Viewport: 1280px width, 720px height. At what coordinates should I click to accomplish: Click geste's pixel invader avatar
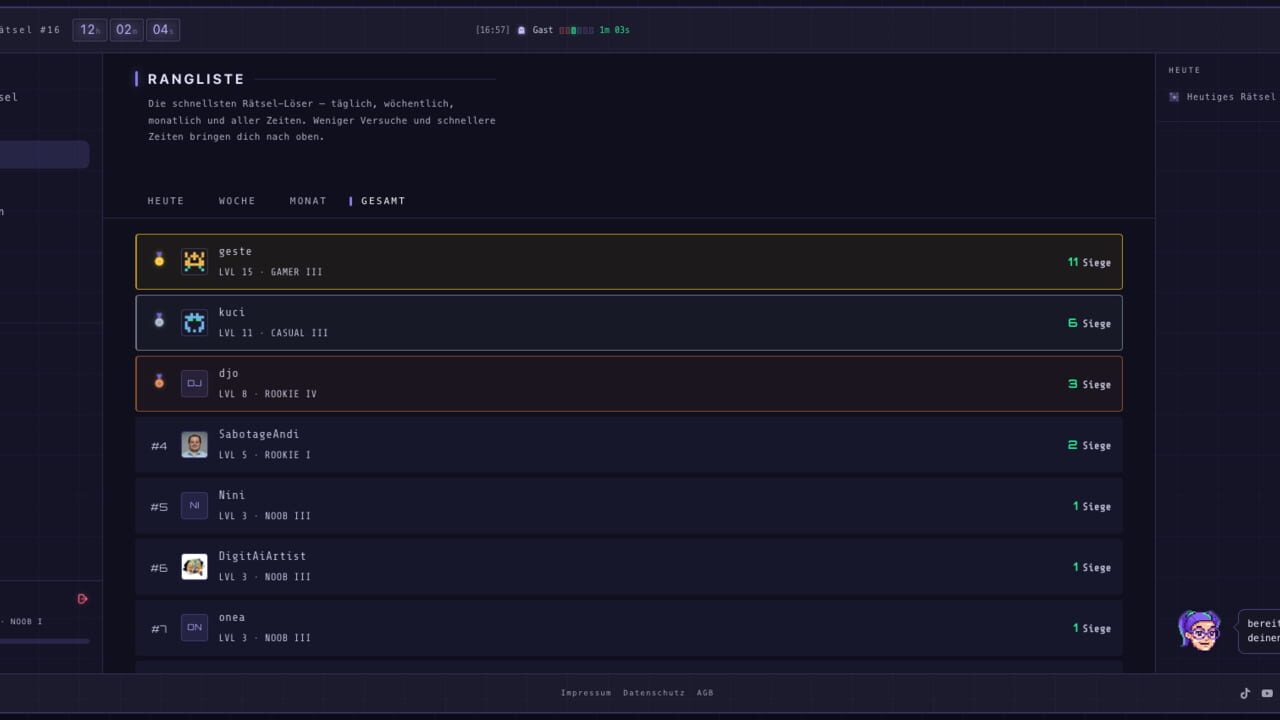[x=194, y=262]
